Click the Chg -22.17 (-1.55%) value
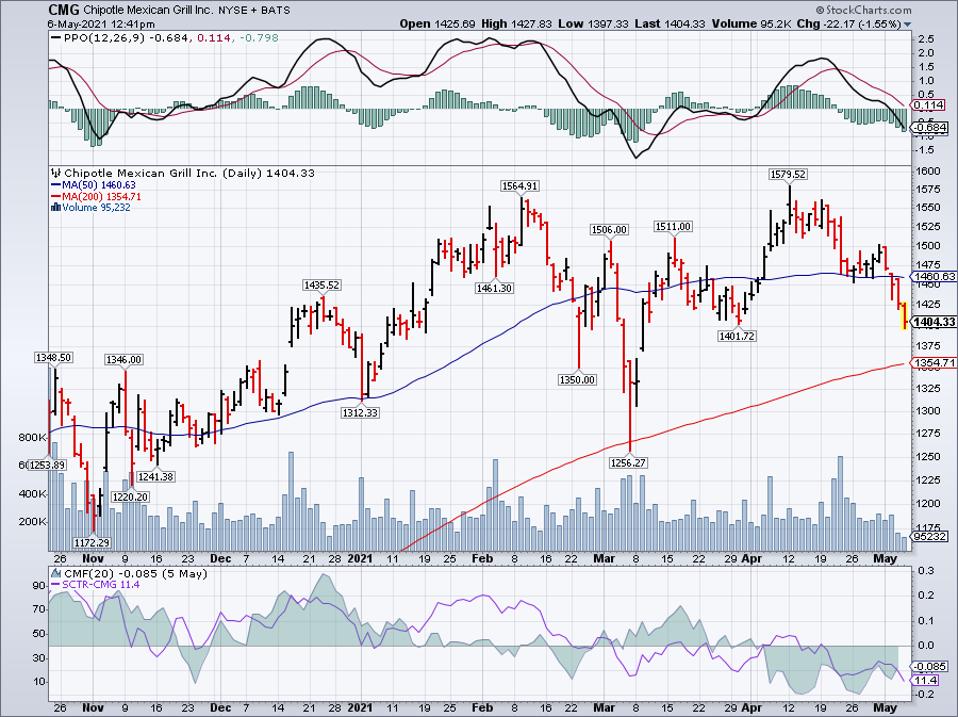The height and width of the screenshot is (717, 958). (851, 24)
